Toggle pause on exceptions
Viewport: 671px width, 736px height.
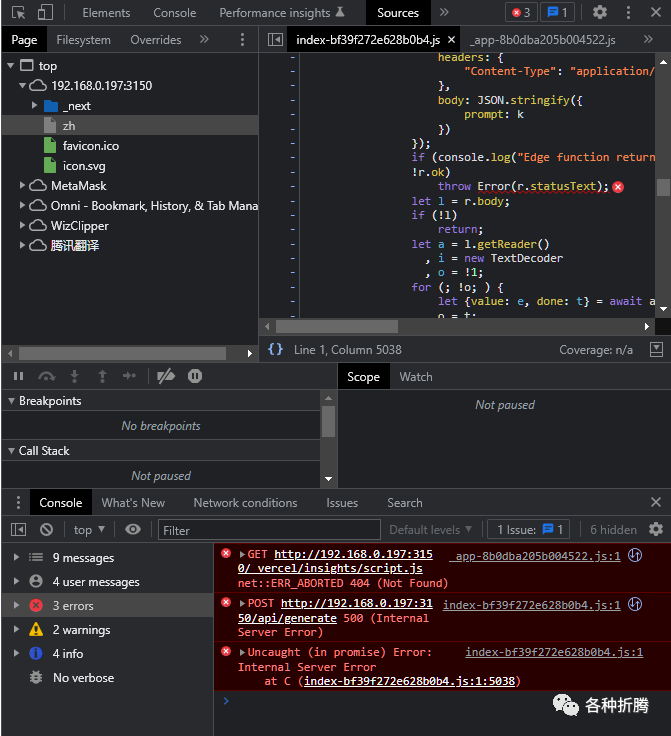tap(195, 376)
